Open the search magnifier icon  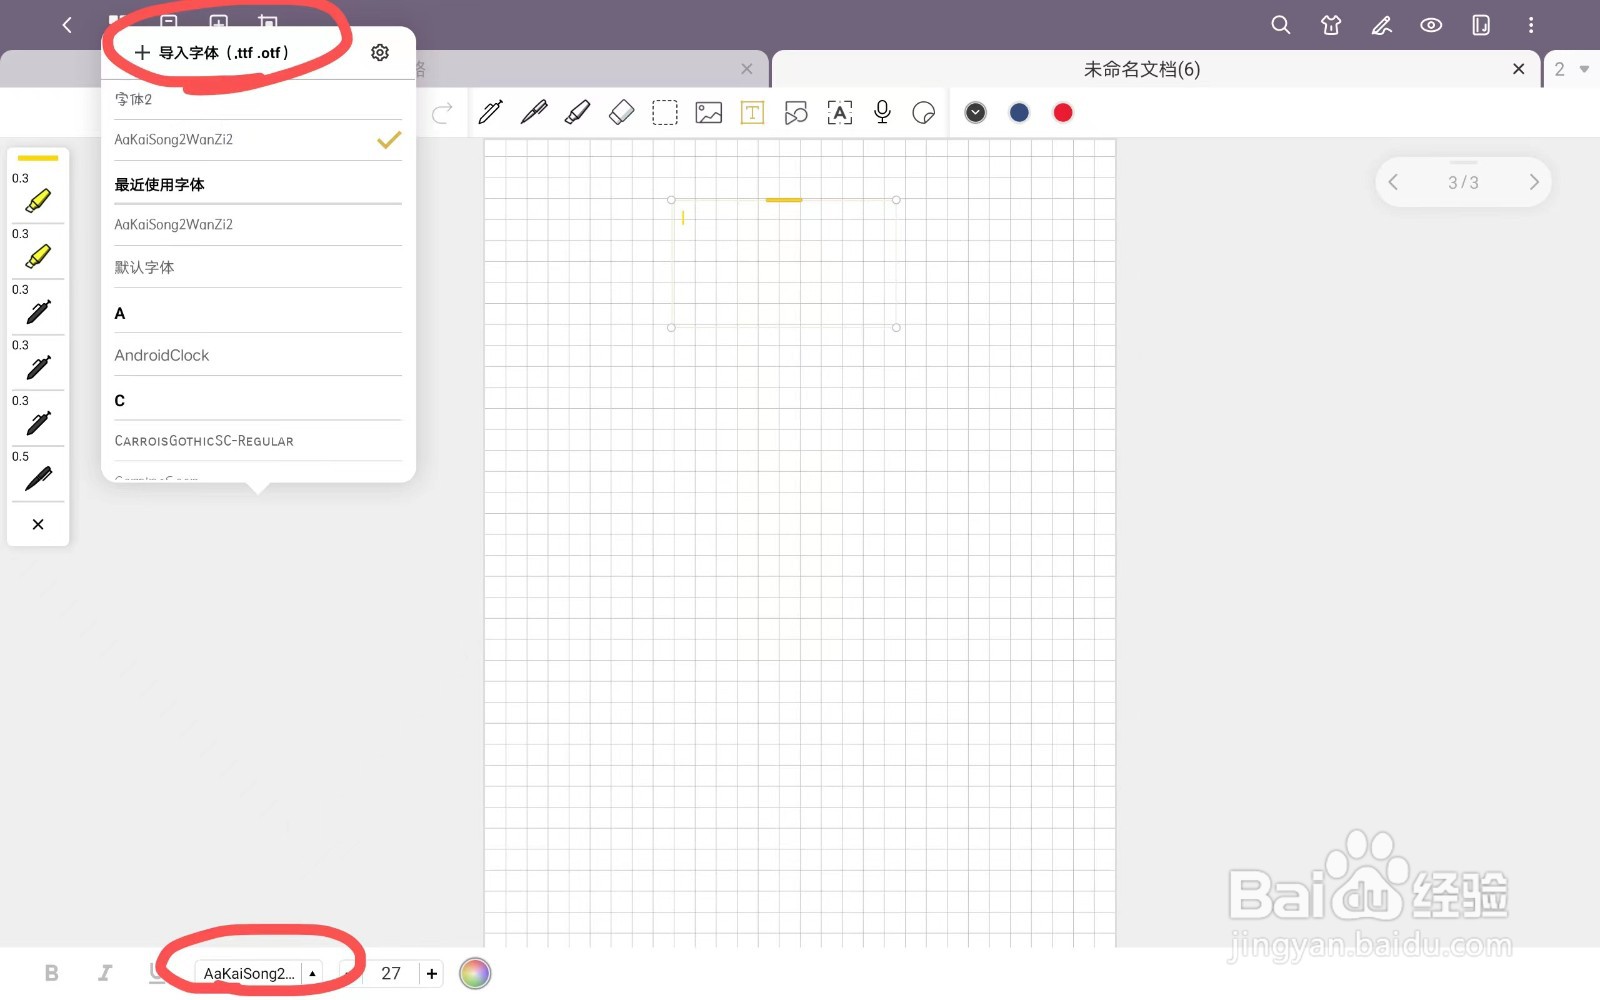click(1280, 25)
